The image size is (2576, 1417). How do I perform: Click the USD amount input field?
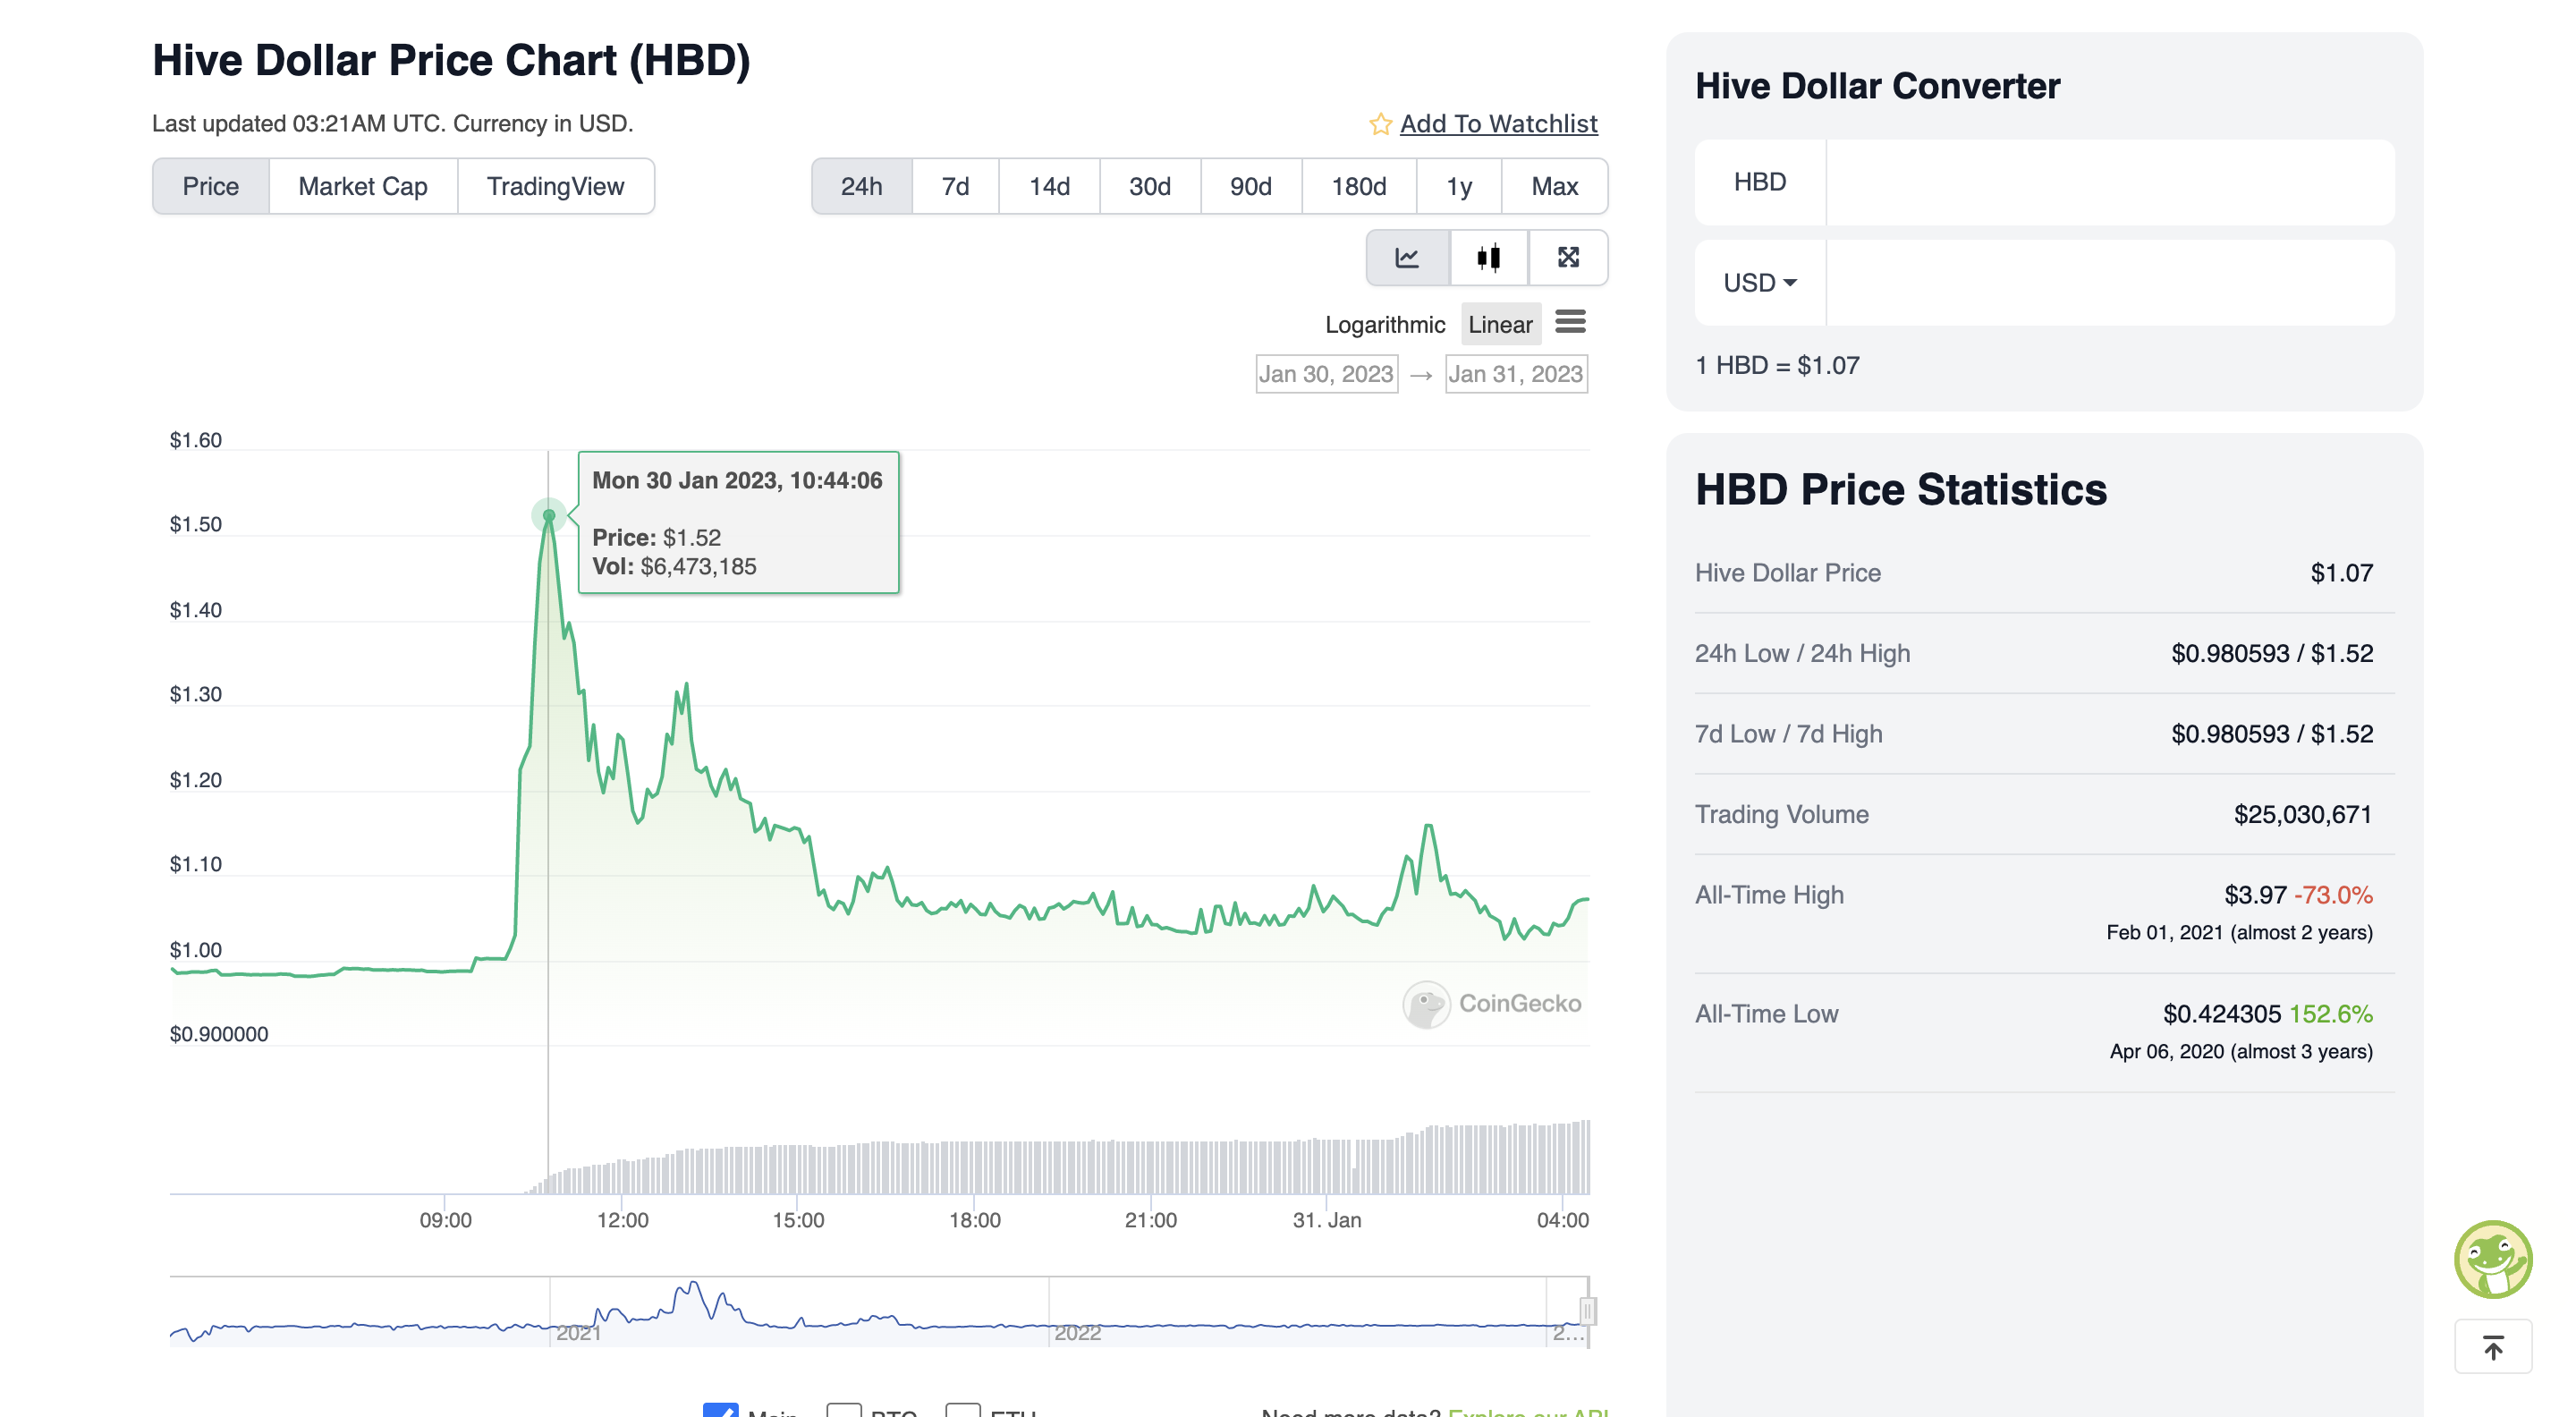(2110, 283)
